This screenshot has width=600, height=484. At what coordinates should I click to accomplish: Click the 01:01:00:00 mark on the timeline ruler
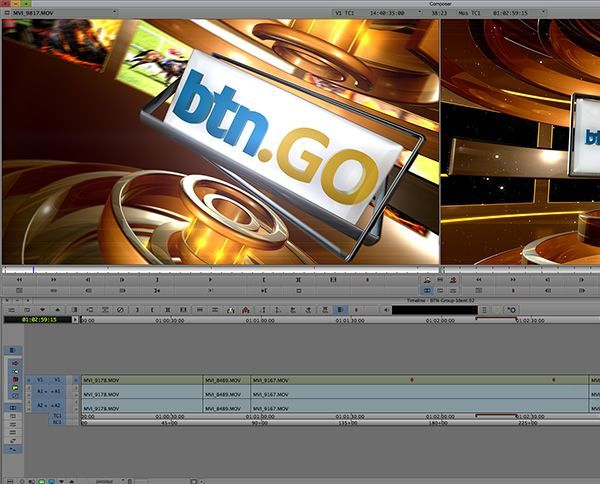point(260,321)
